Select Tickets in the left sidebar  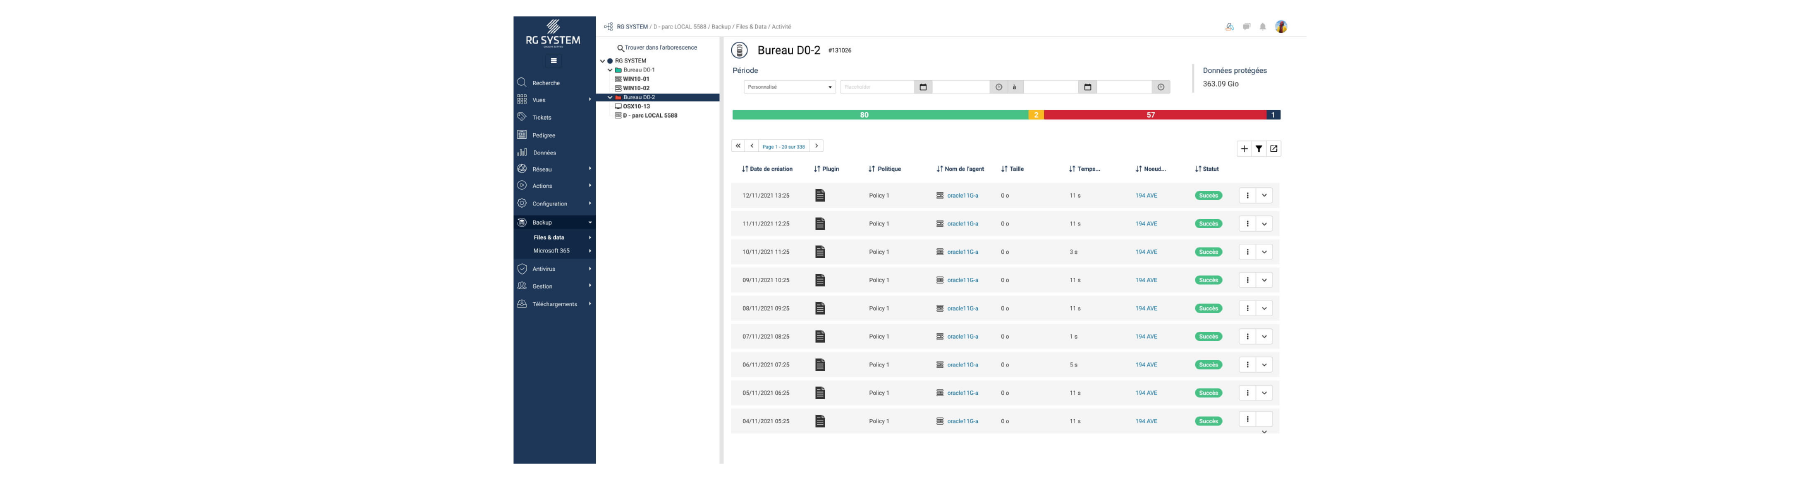(541, 118)
